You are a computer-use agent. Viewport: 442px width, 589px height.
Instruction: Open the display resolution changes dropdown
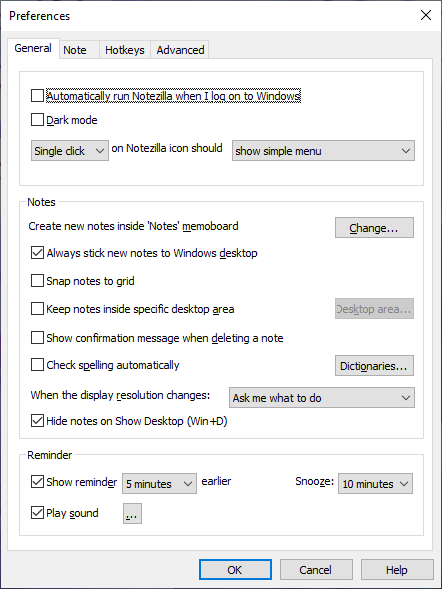pos(322,398)
